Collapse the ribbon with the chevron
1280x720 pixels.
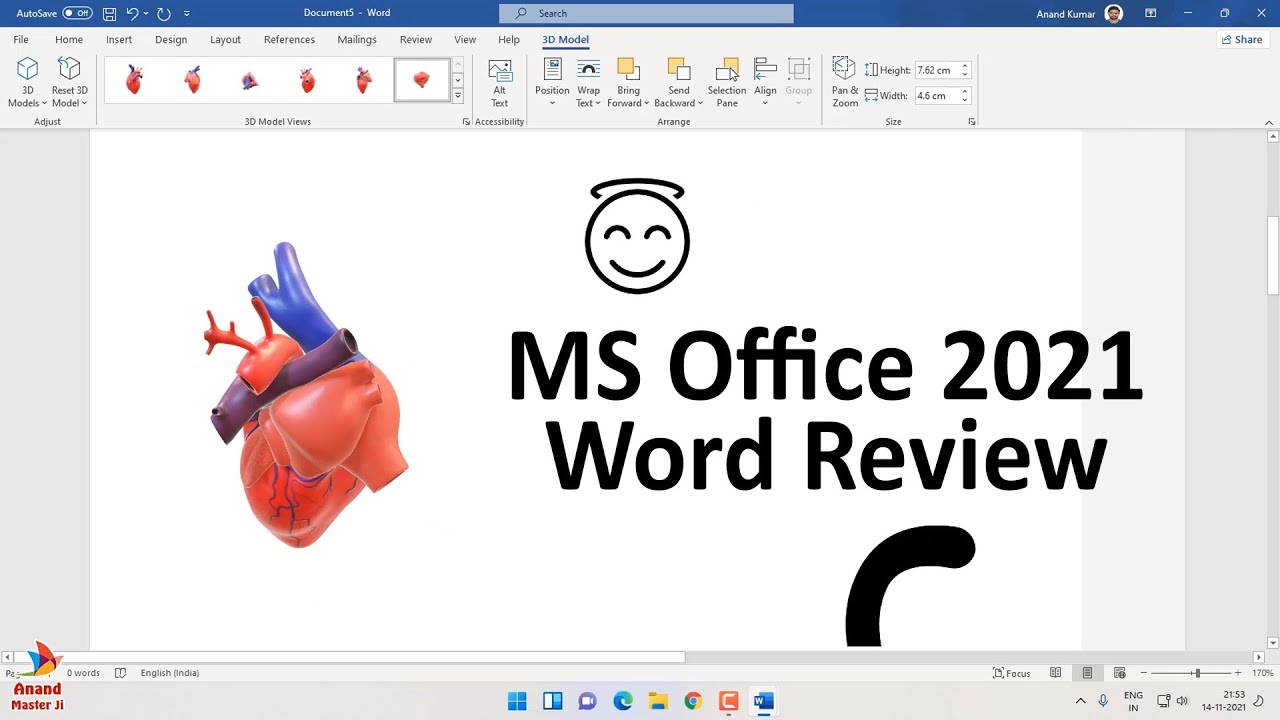(x=1270, y=122)
